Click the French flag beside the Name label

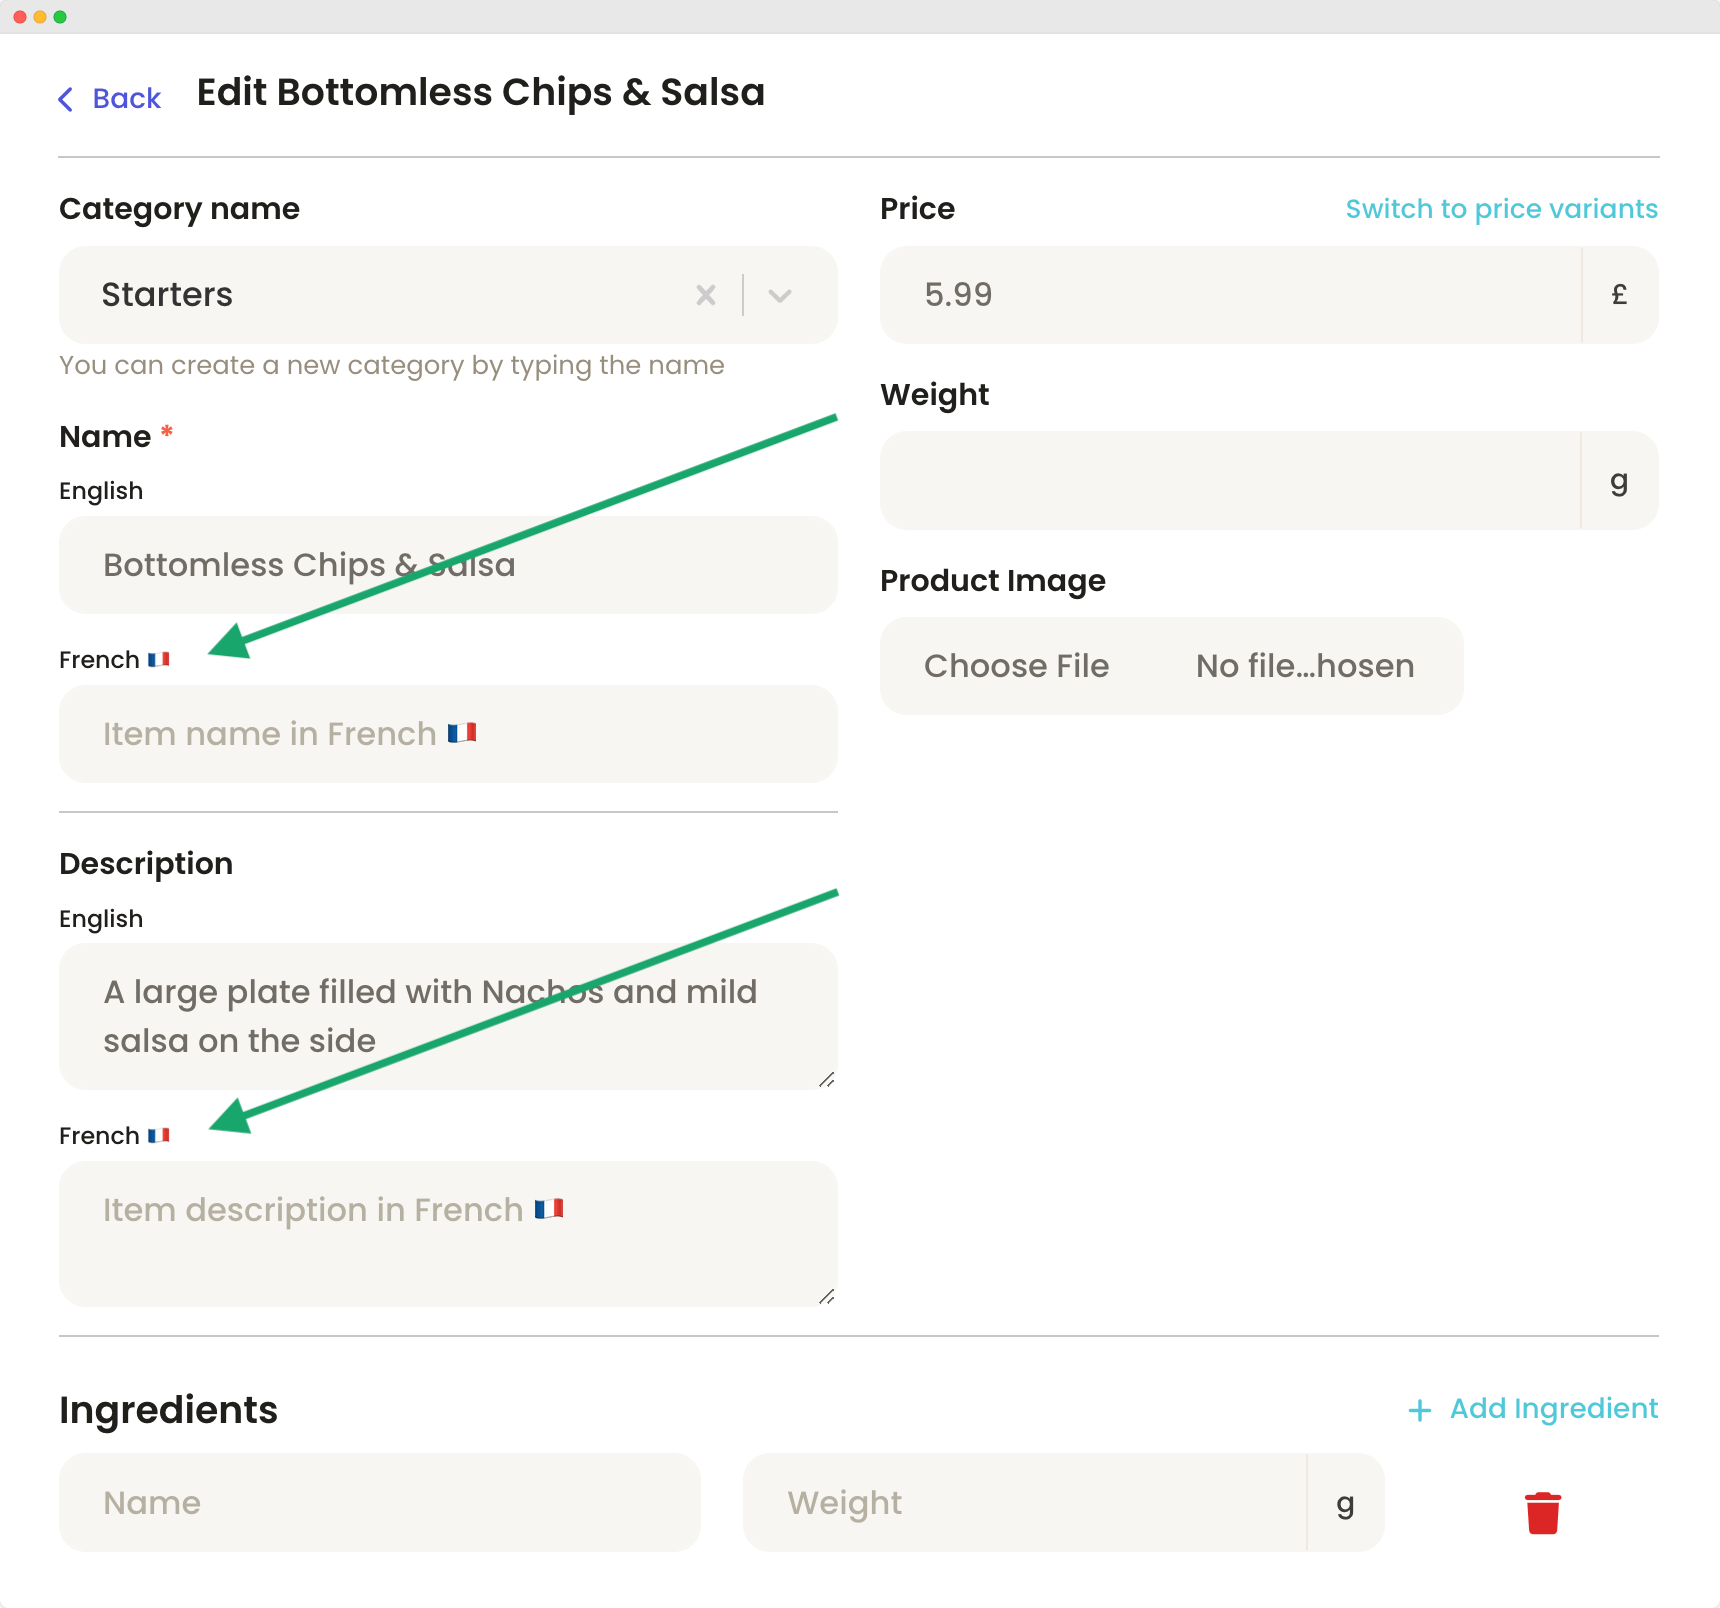point(159,660)
